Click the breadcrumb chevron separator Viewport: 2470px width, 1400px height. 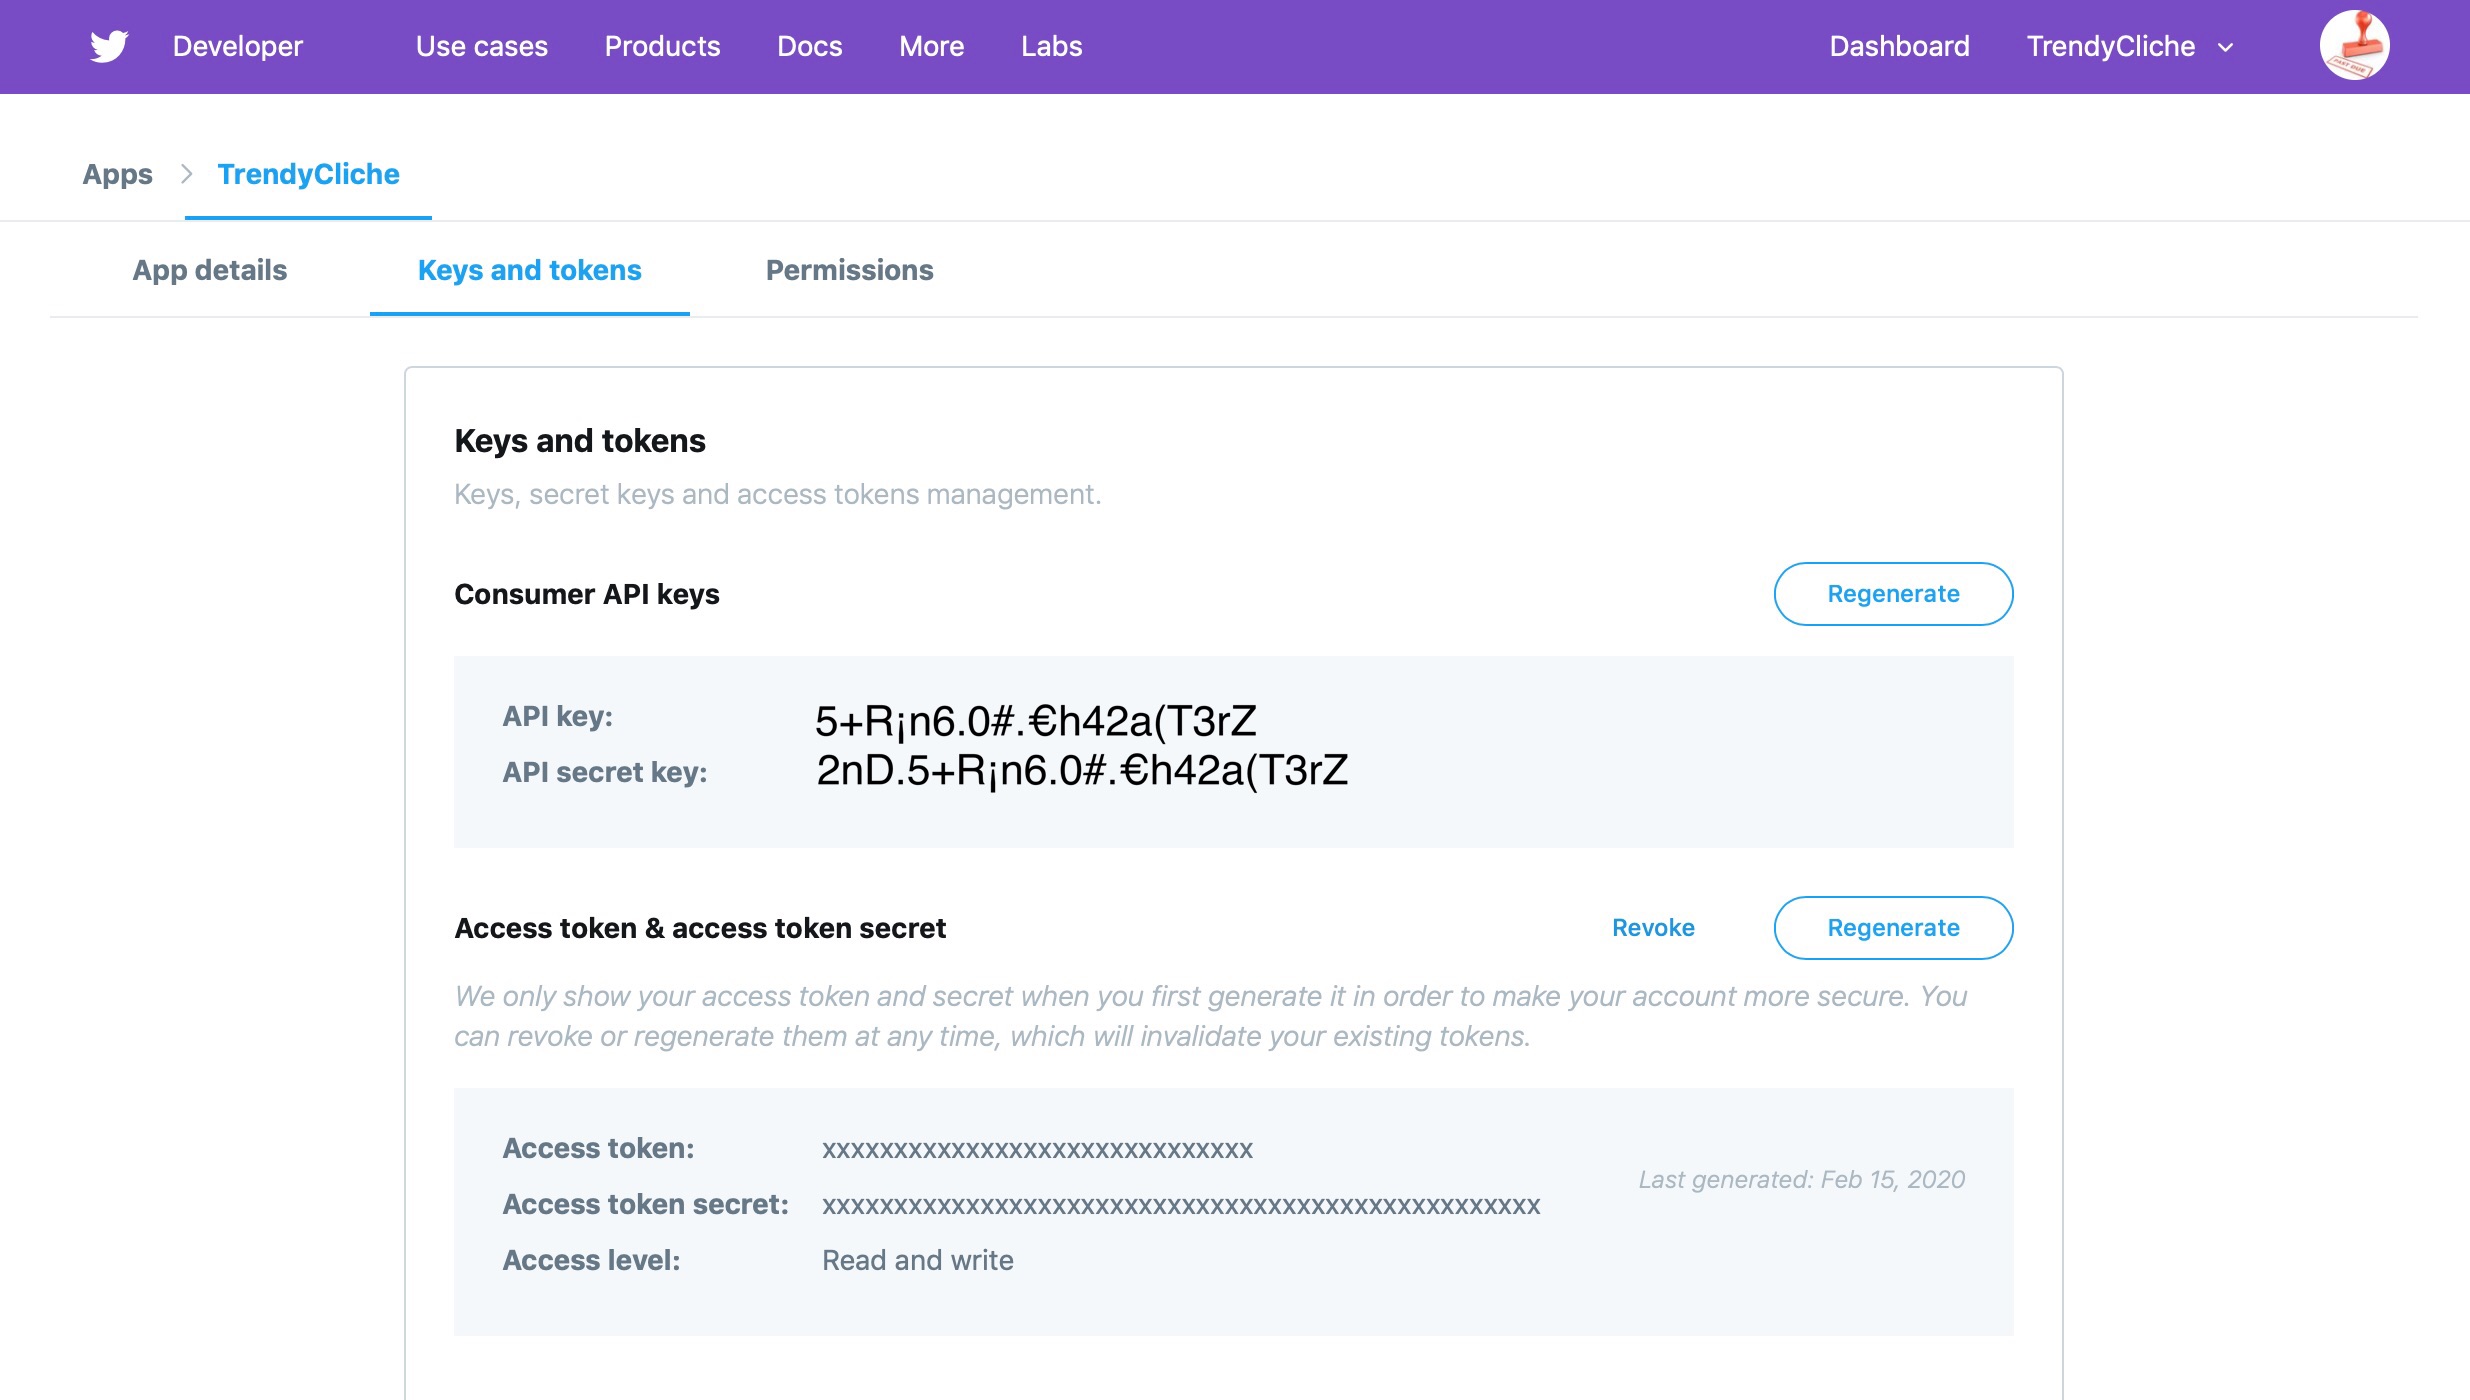186,174
